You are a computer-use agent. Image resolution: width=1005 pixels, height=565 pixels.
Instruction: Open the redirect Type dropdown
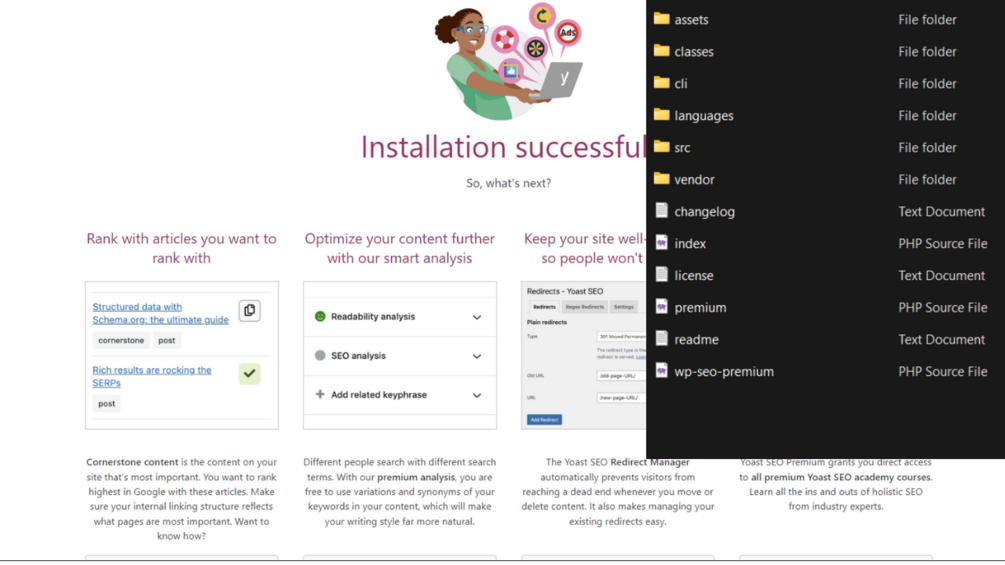pos(620,336)
